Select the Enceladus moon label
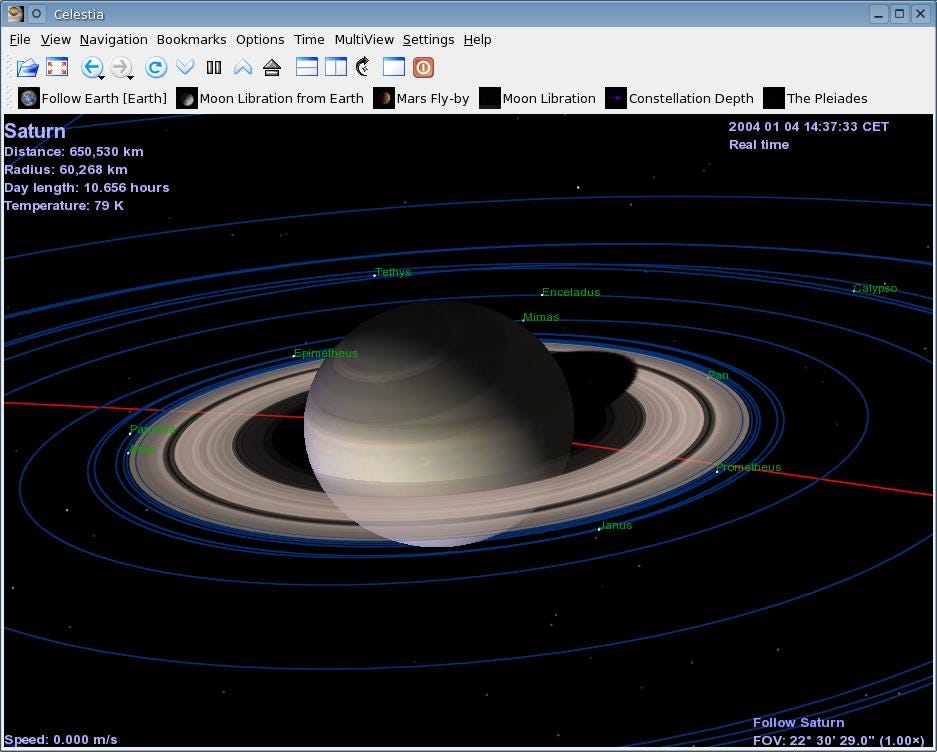 (x=570, y=292)
